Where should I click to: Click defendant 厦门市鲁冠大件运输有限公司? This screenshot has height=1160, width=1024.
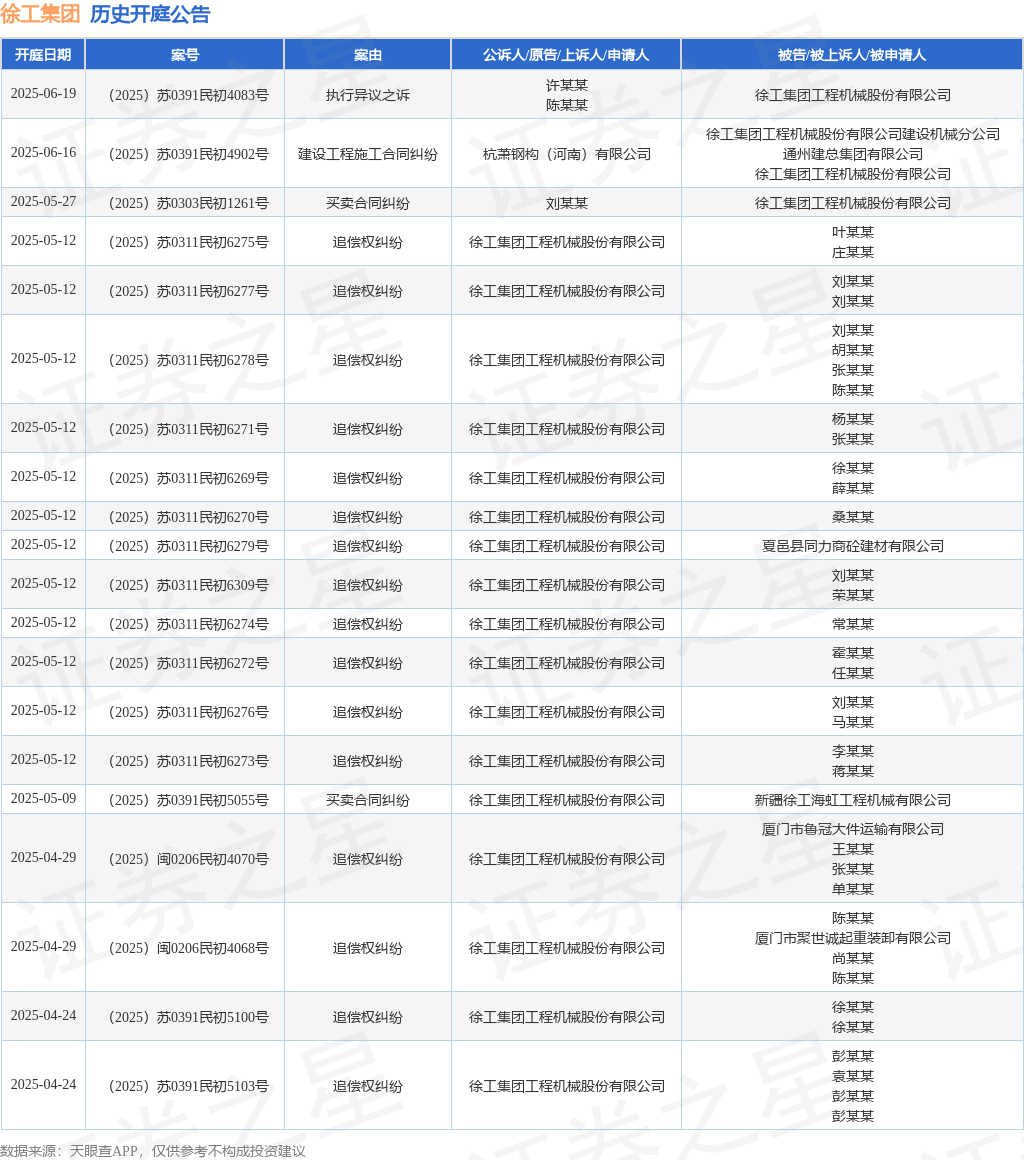click(853, 829)
